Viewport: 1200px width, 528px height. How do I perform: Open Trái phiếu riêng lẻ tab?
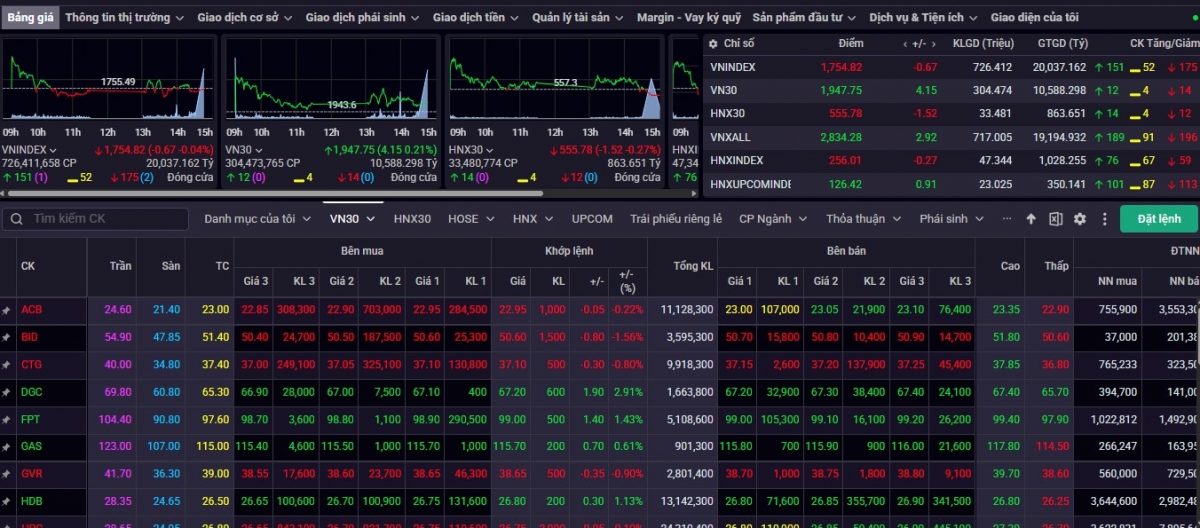(676, 219)
